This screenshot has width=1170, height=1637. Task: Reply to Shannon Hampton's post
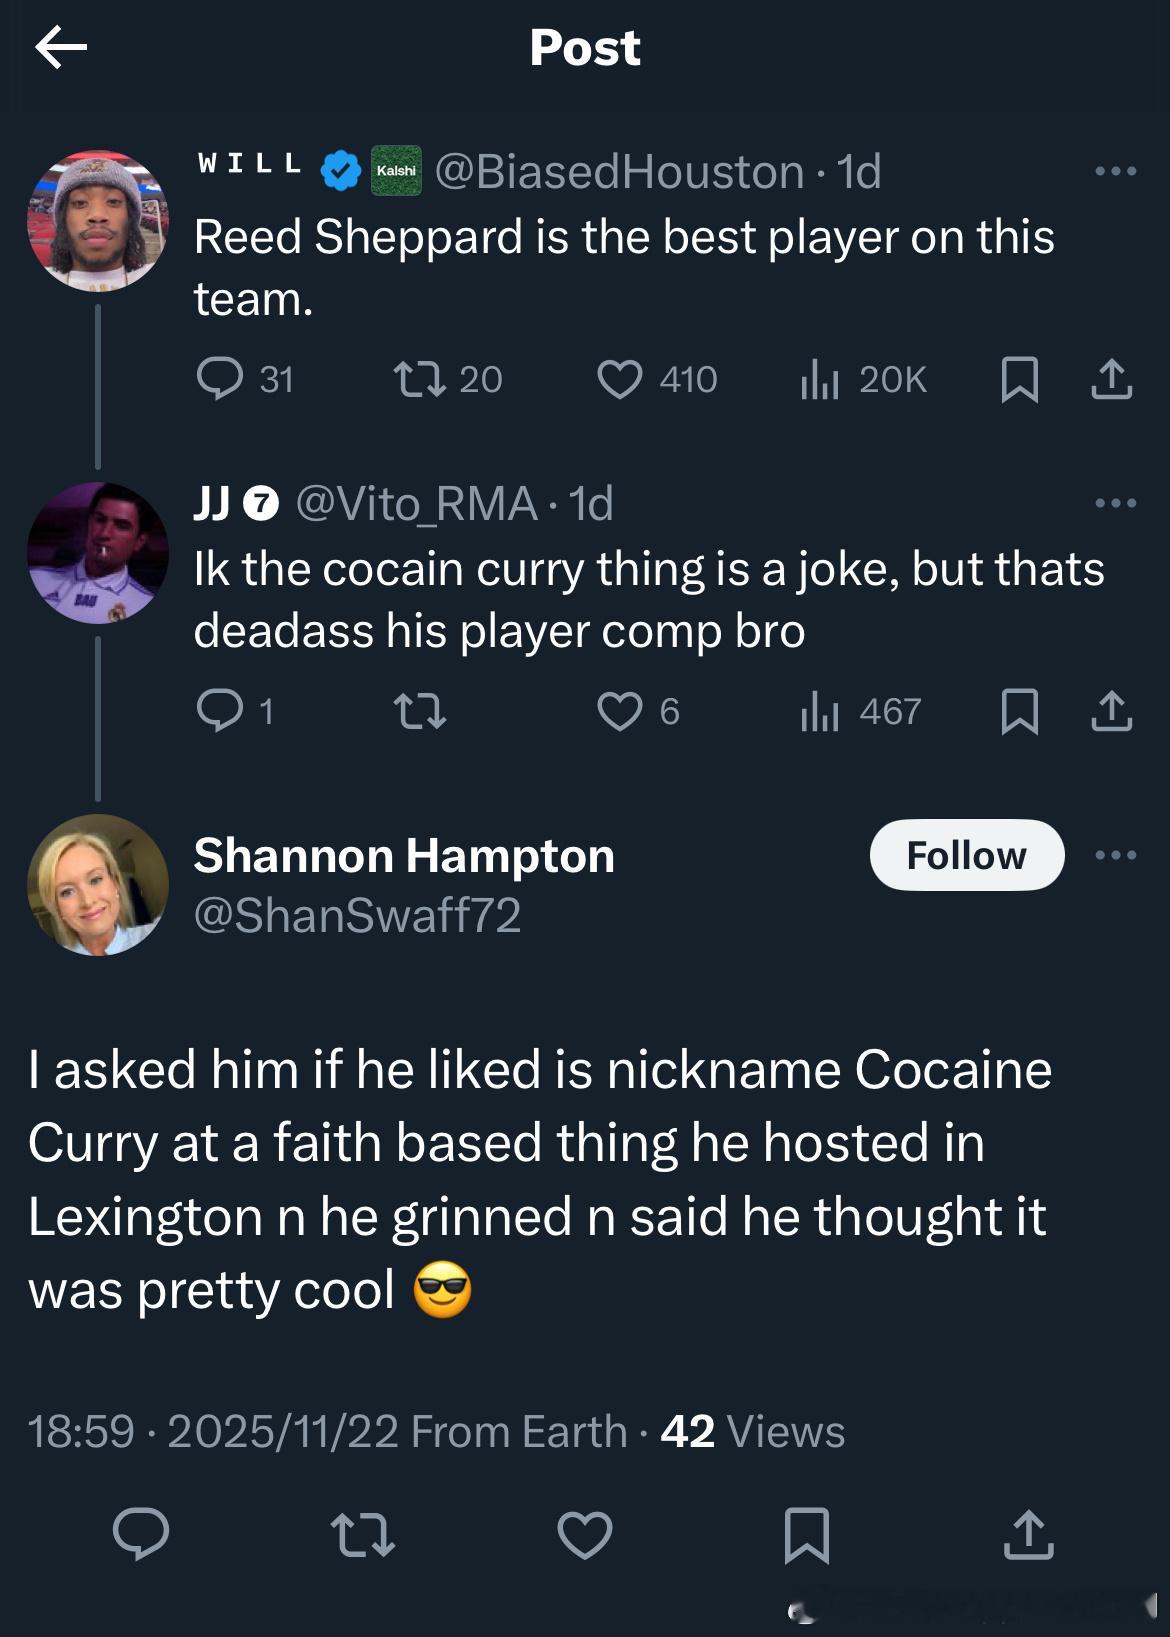tap(140, 1535)
